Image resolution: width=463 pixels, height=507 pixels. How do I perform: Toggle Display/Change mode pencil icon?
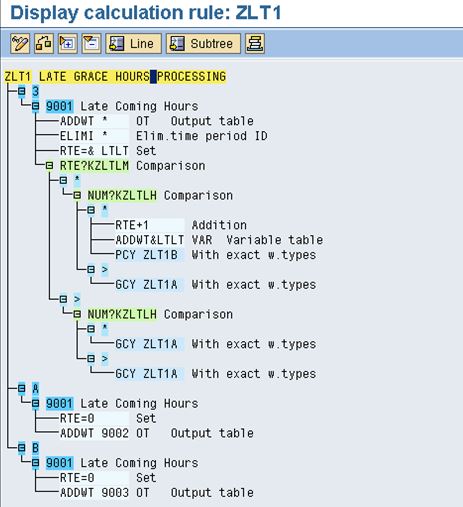tap(20, 43)
